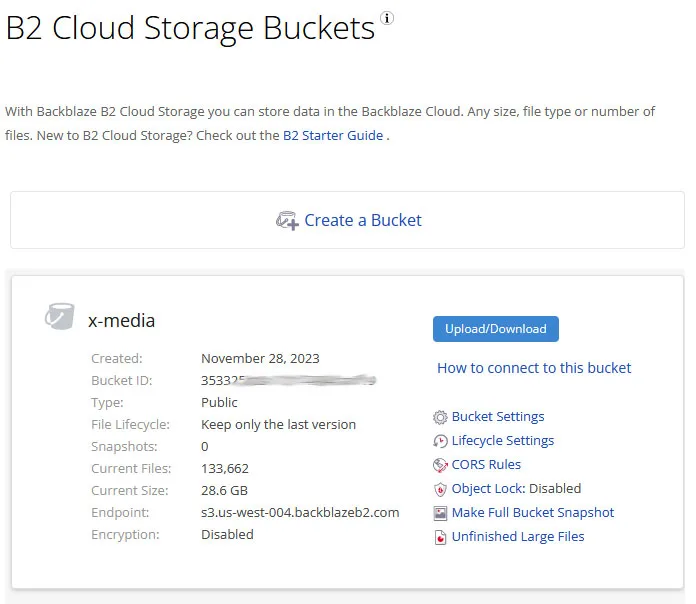This screenshot has height=604, width=696.
Task: Click the Create a Bucket link
Action: (x=363, y=220)
